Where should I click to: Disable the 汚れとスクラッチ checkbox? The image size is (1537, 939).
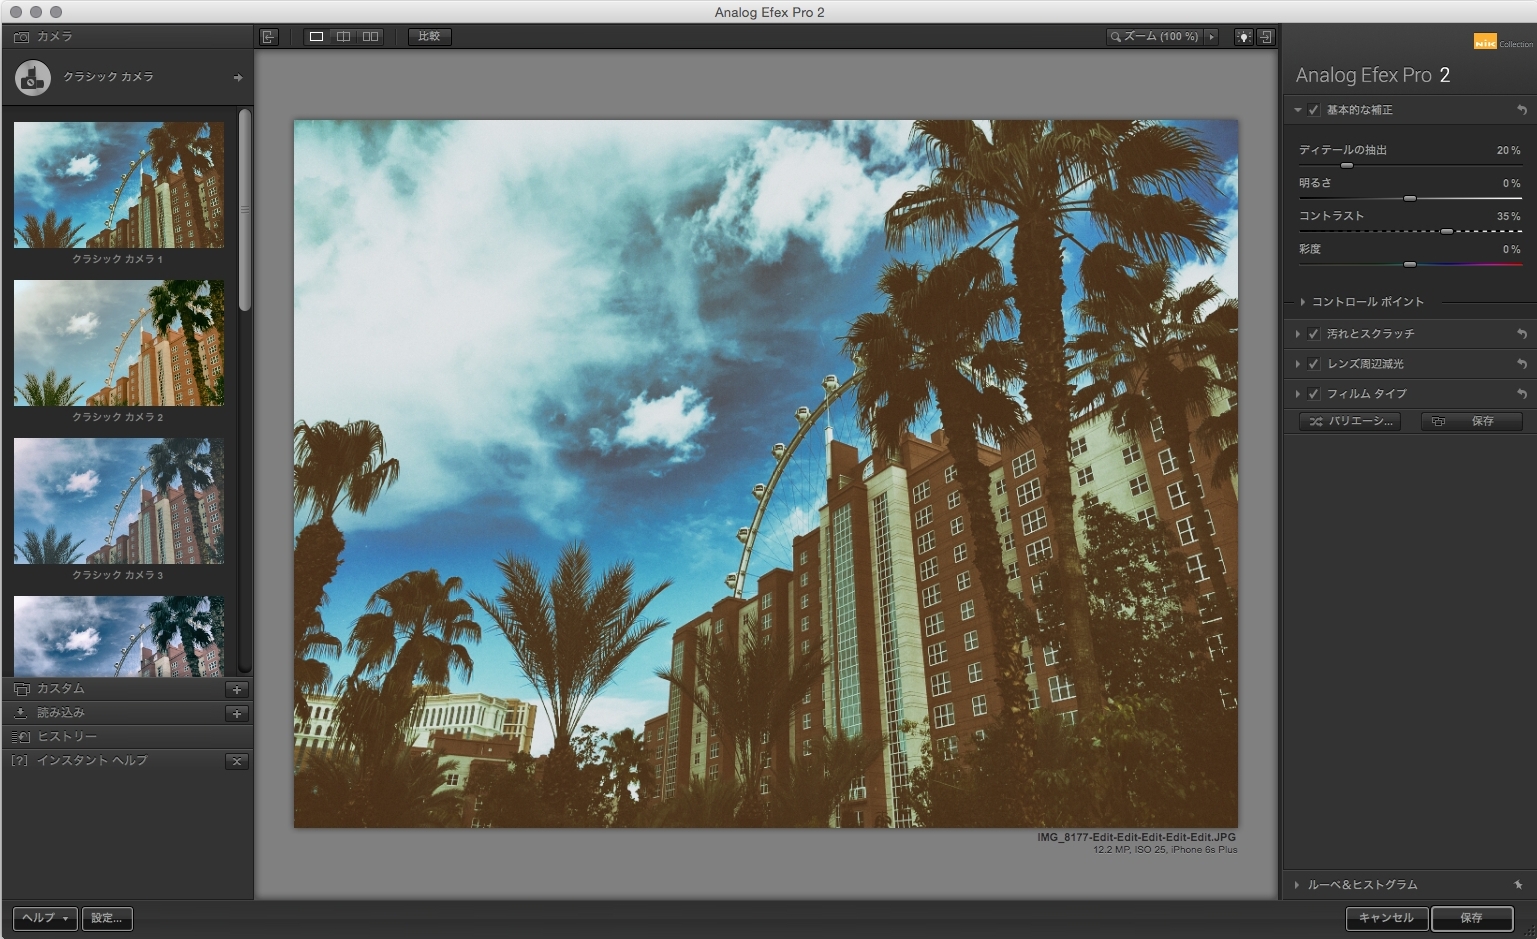[x=1314, y=334]
